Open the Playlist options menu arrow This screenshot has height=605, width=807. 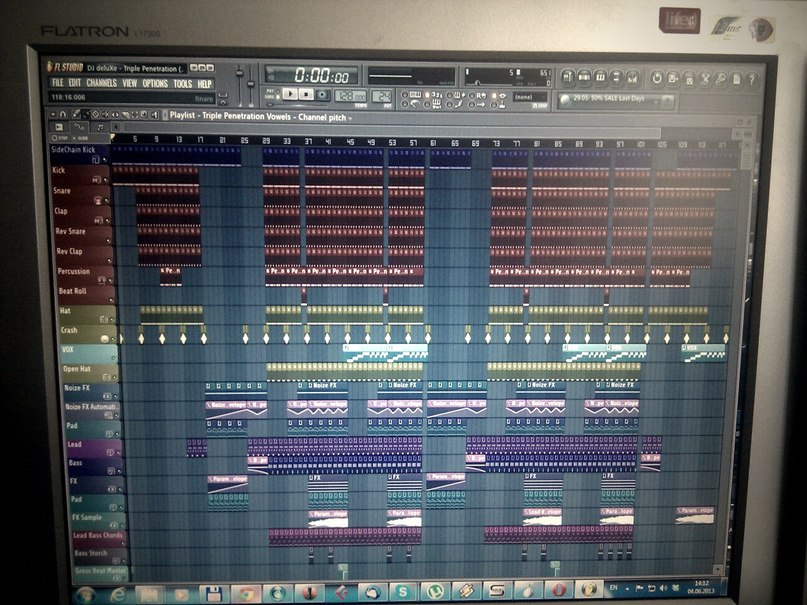tap(53, 114)
